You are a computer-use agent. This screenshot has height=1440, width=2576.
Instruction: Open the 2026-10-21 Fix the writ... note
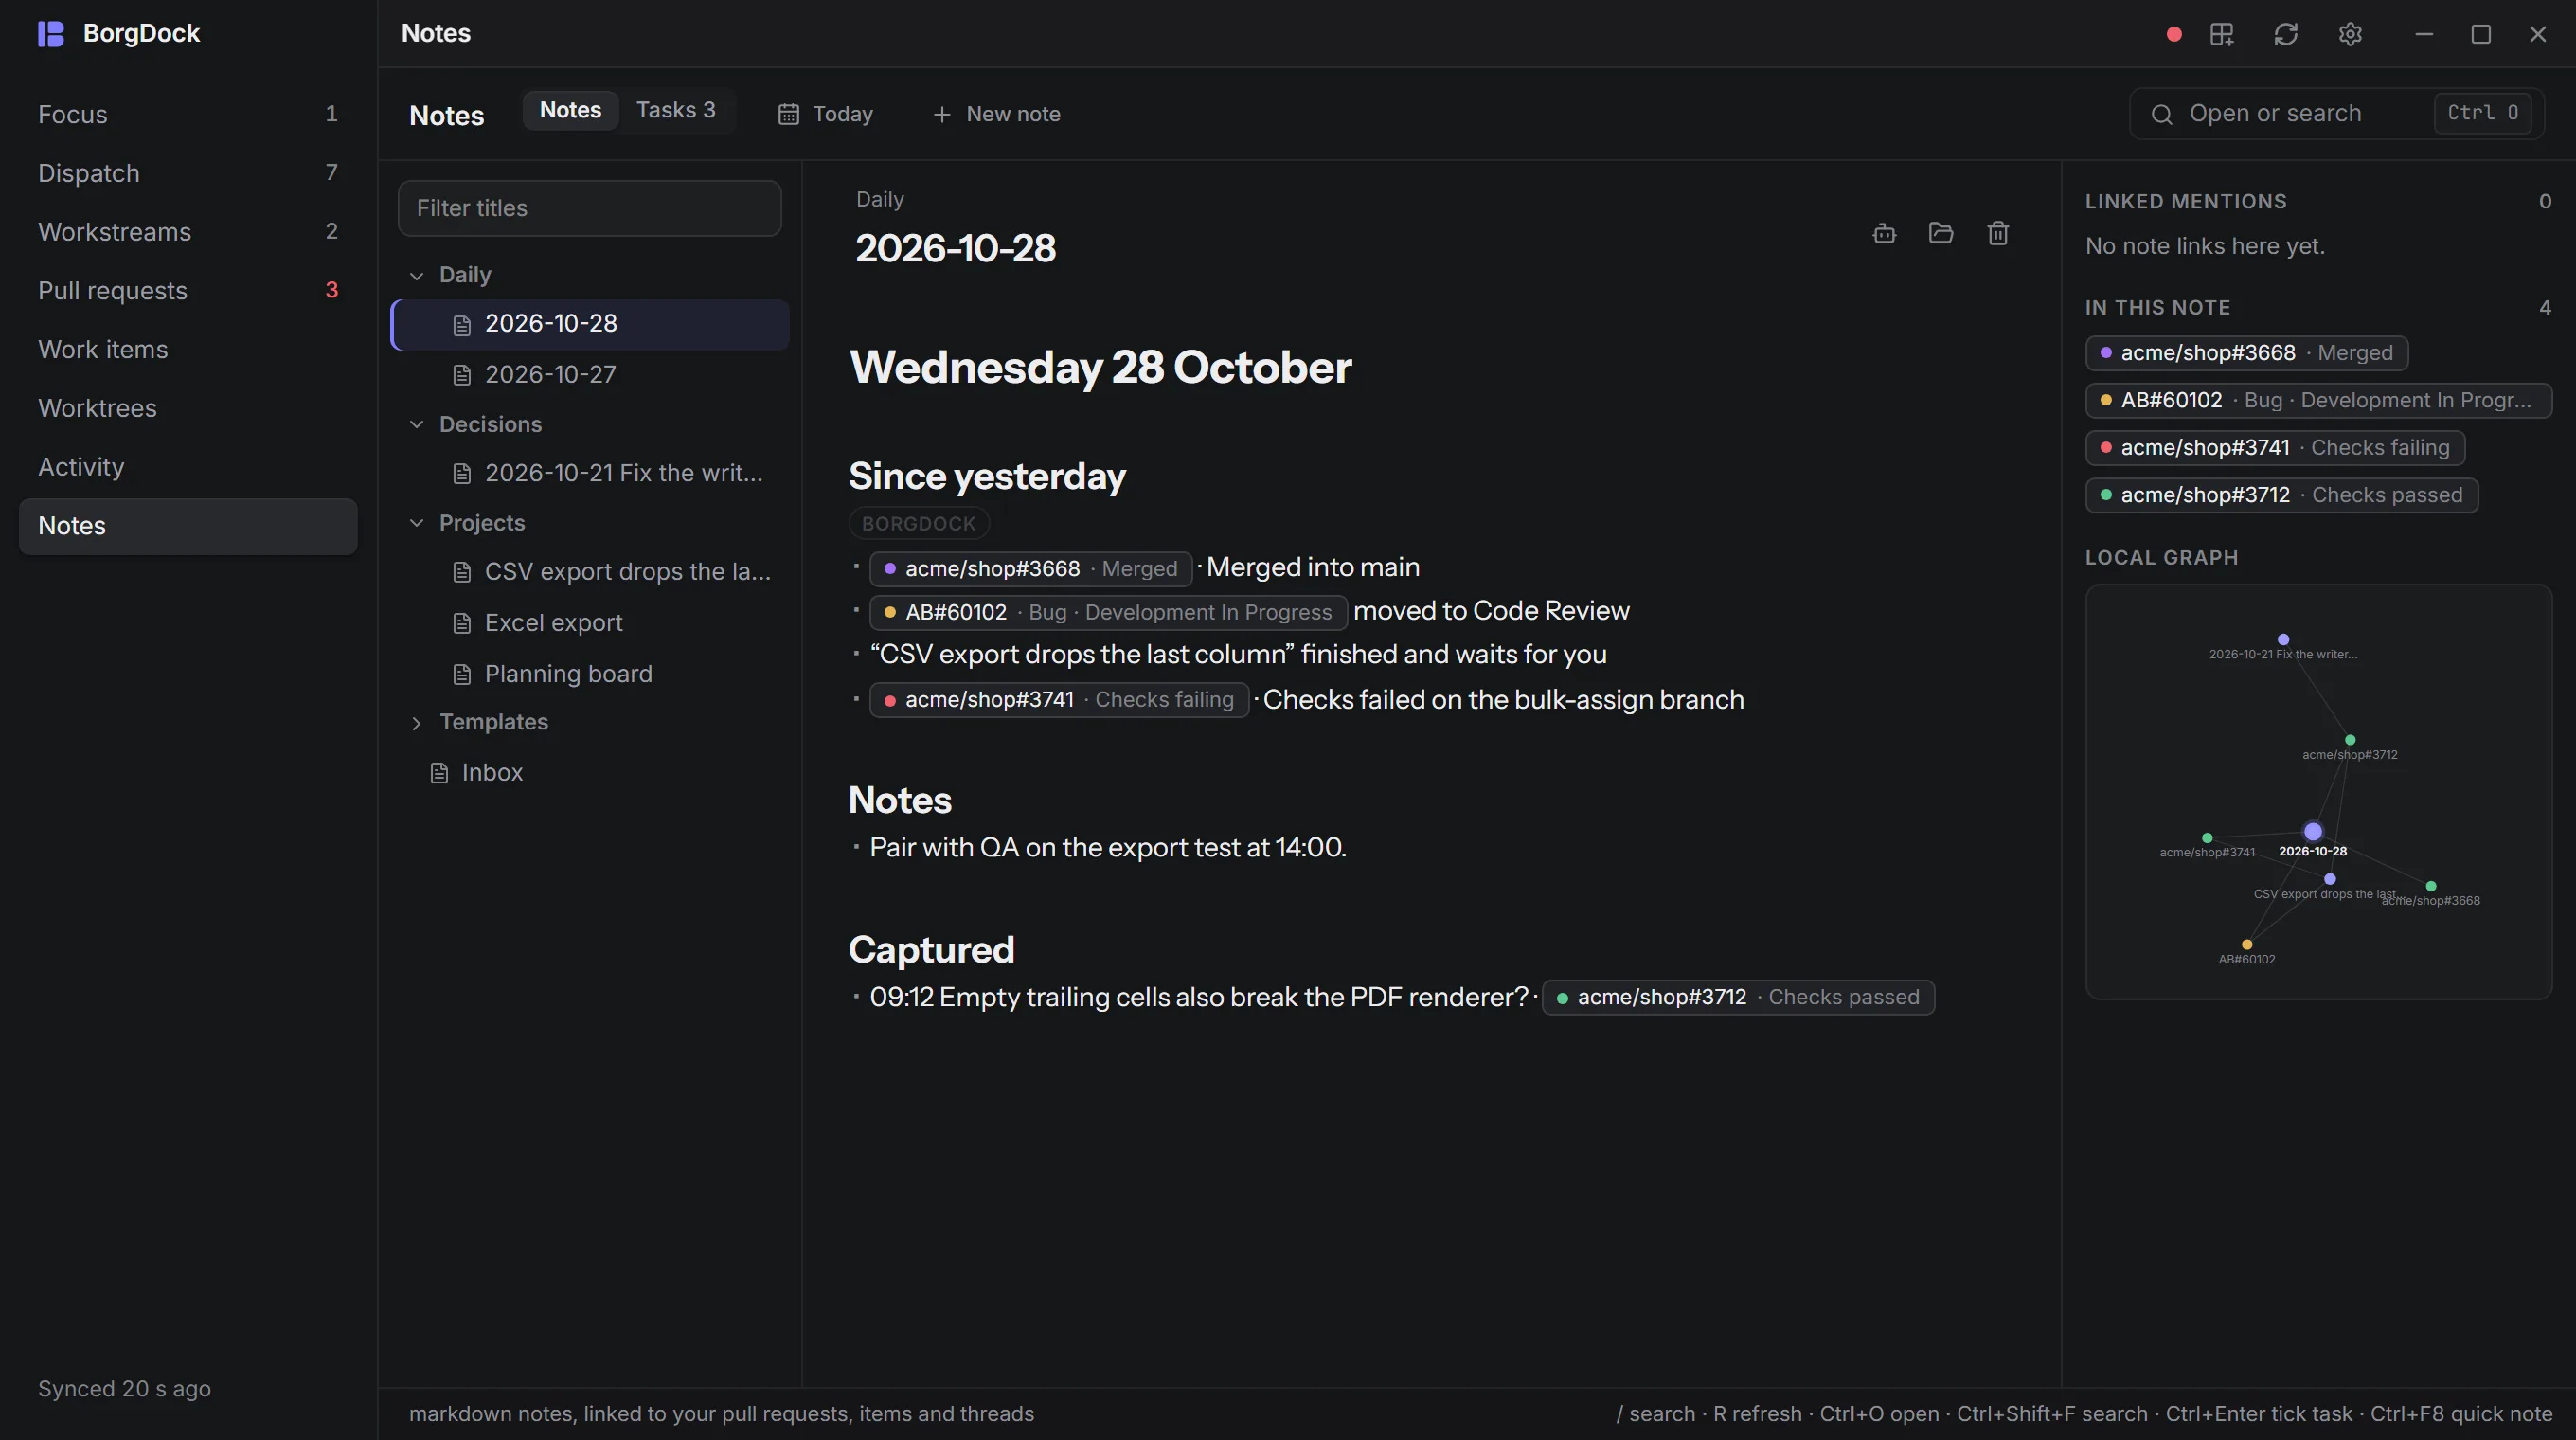[x=590, y=473]
